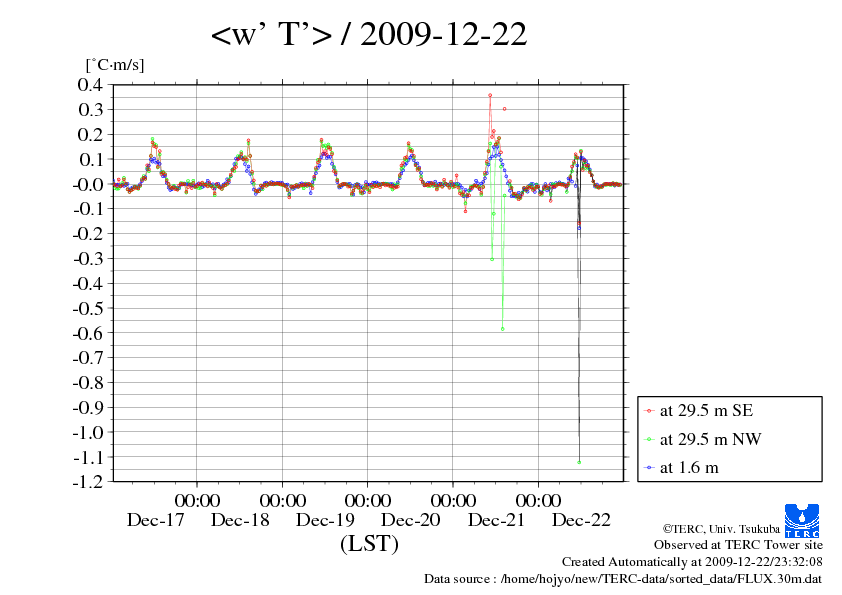The image size is (842, 595).
Task: Click the red legend marker for 29.5 m SE
Action: tap(649, 411)
